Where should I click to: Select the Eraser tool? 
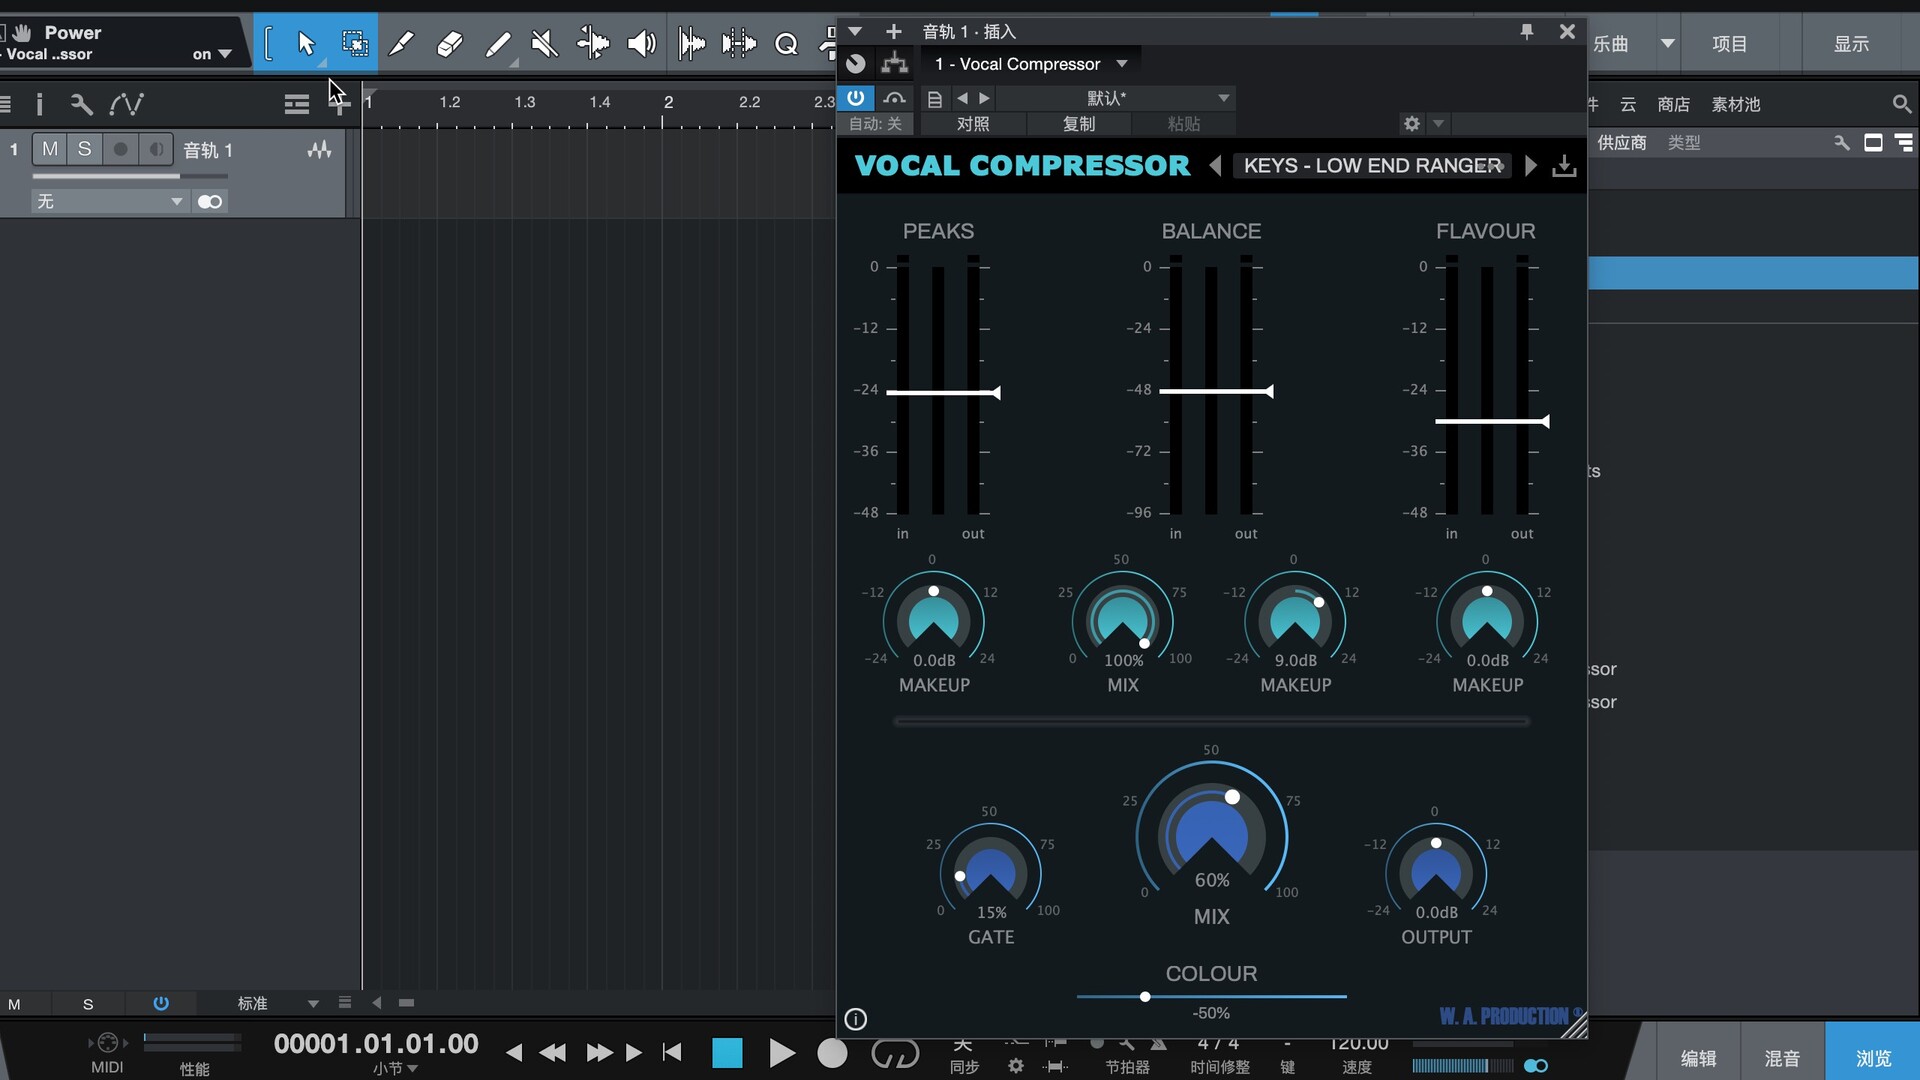450,44
